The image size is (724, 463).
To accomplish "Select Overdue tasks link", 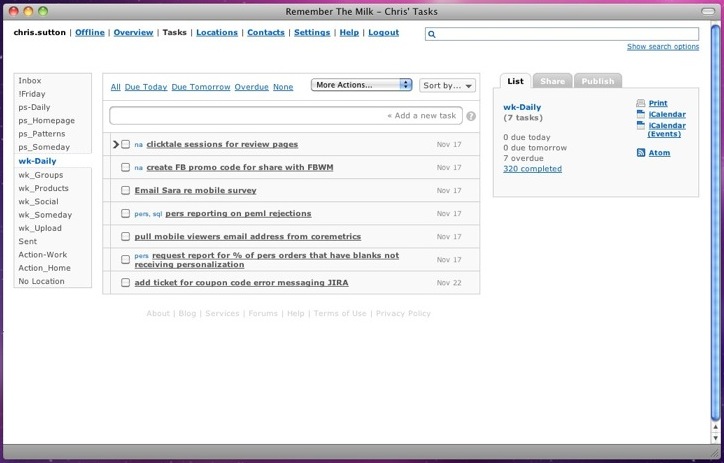I will [x=251, y=87].
